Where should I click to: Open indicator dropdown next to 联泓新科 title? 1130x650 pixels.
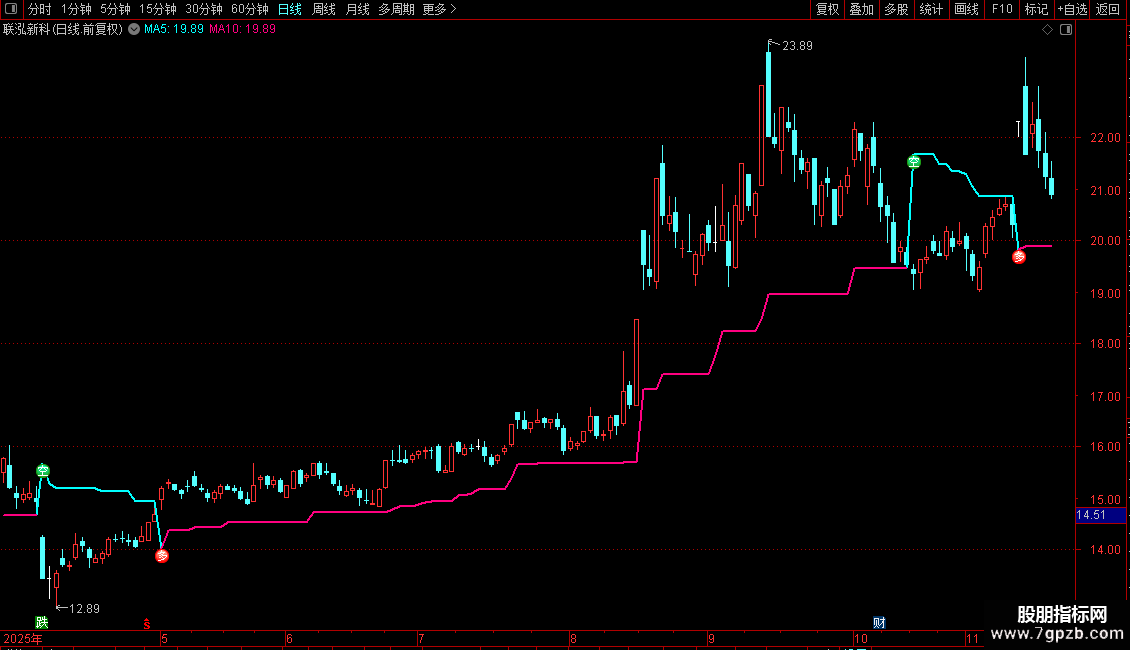(134, 30)
